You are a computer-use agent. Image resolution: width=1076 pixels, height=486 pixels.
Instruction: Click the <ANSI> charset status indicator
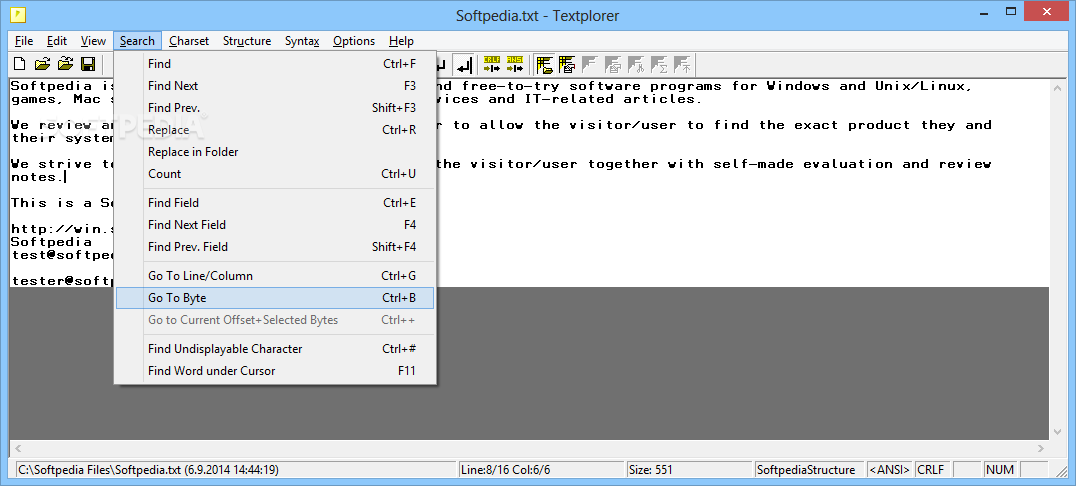890,470
